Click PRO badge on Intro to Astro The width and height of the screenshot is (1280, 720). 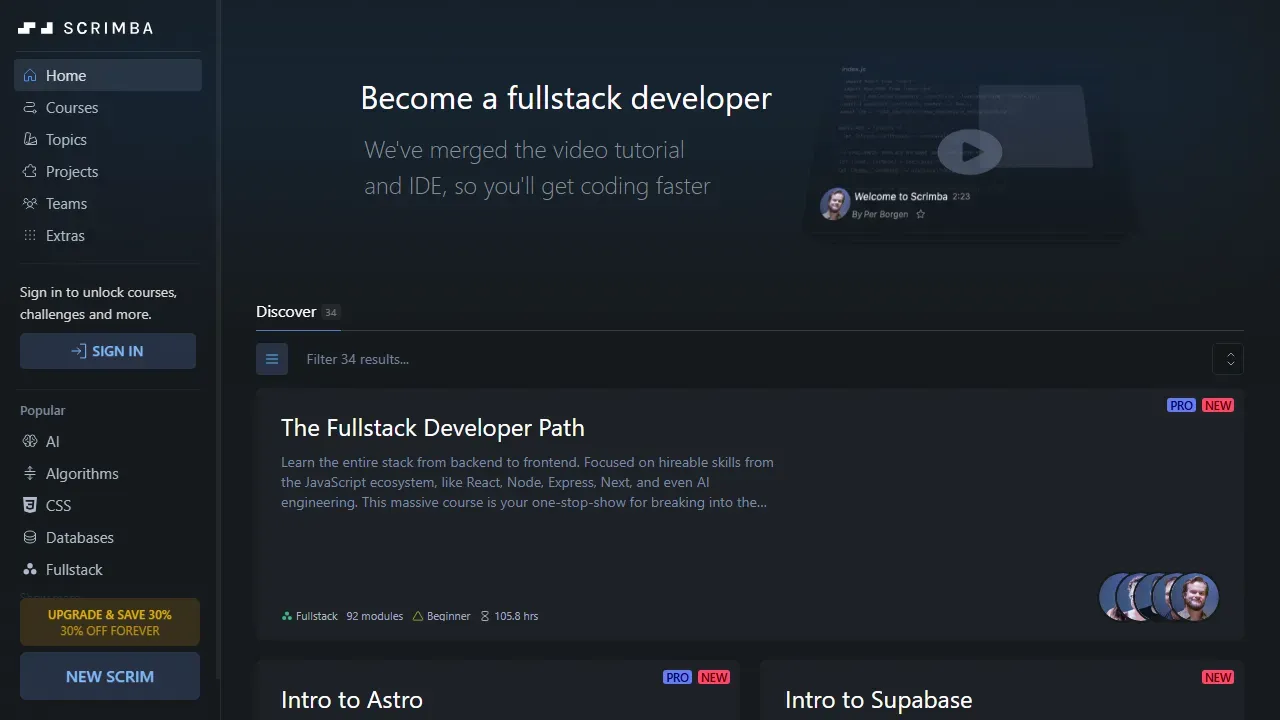coord(677,677)
